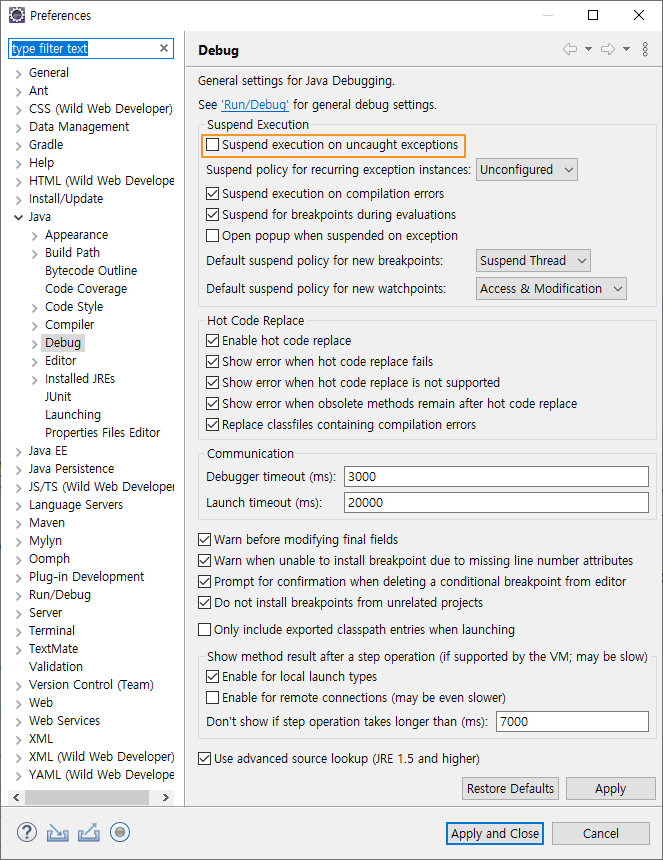Expand the Run/Debug tree node
Viewport: 663px width, 860px height.
pos(18,596)
